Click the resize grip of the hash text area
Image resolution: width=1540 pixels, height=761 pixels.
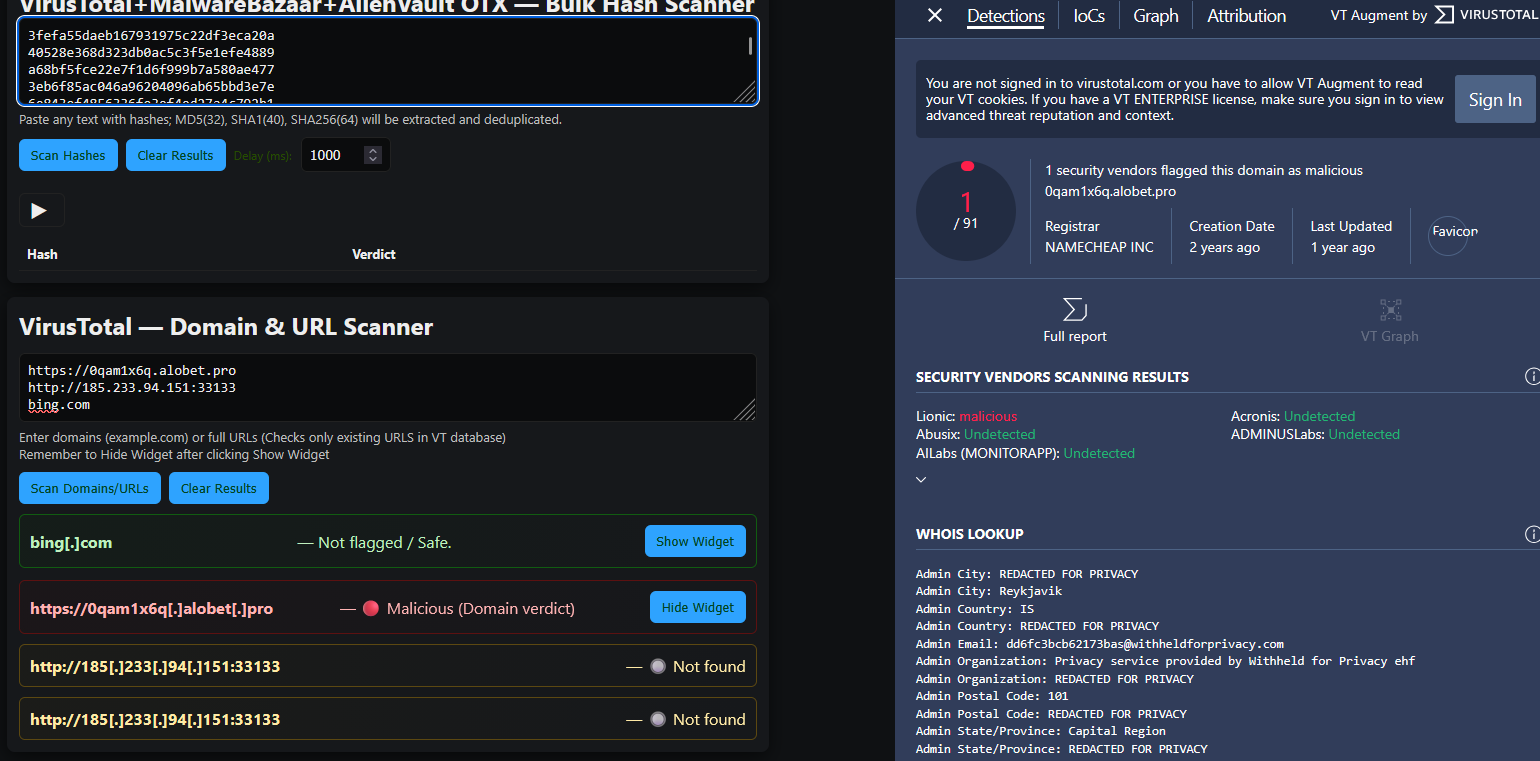pos(745,93)
